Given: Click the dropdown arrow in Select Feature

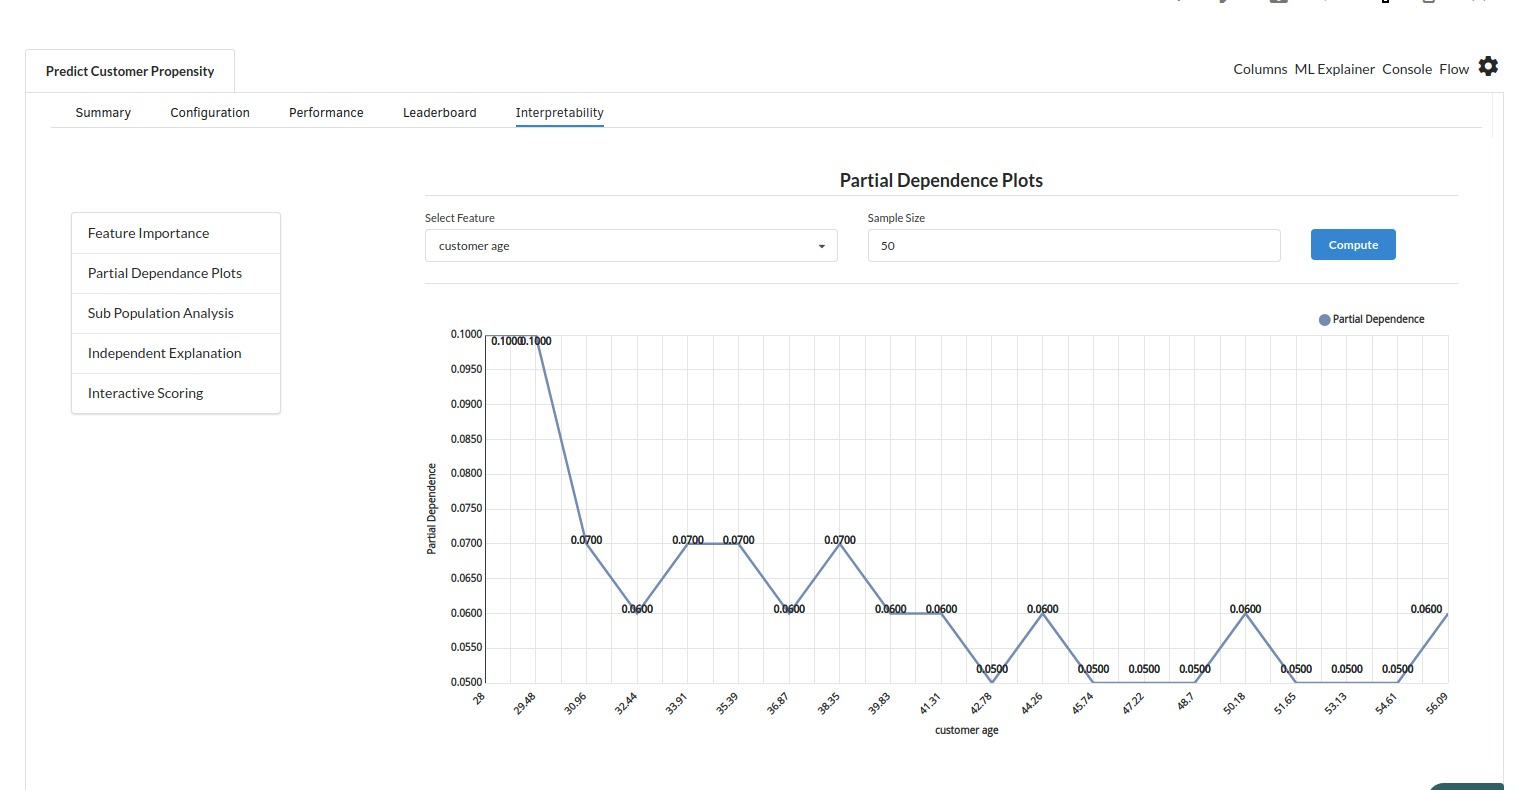Looking at the screenshot, I should [x=822, y=247].
